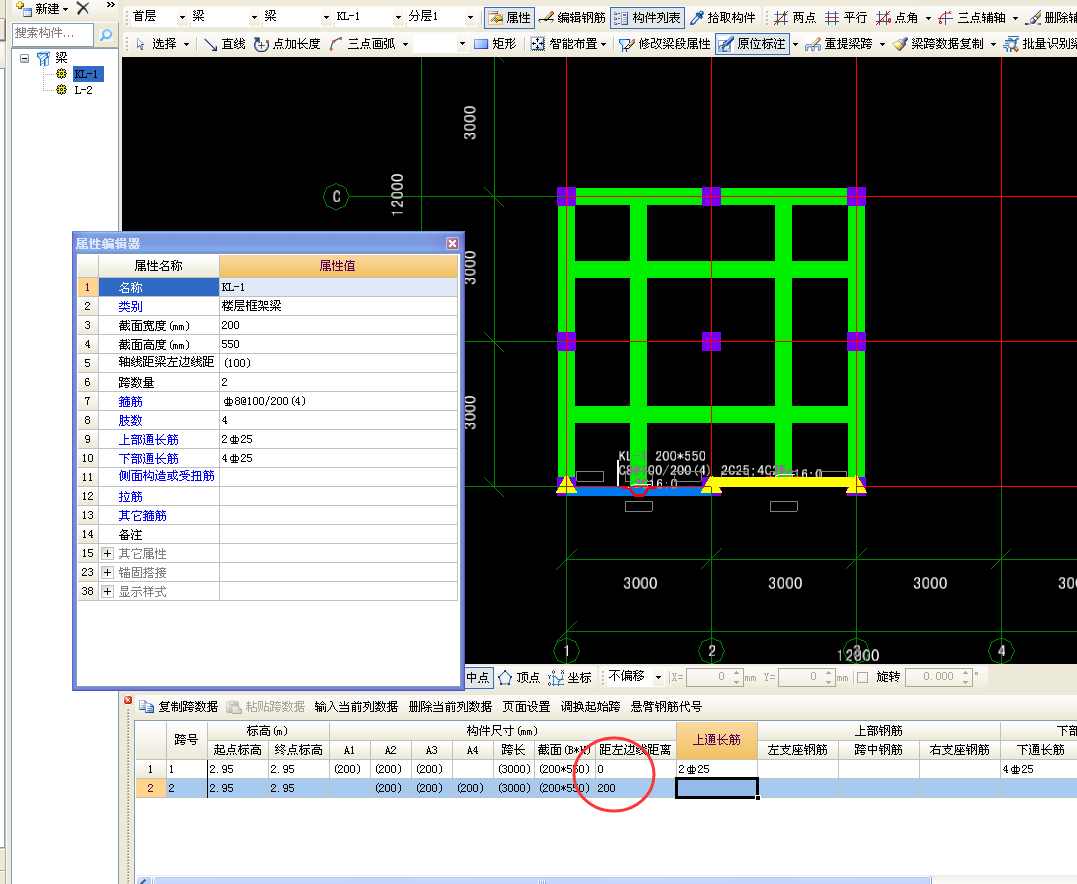Click the X offset input field
1077x884 pixels.
[x=709, y=677]
